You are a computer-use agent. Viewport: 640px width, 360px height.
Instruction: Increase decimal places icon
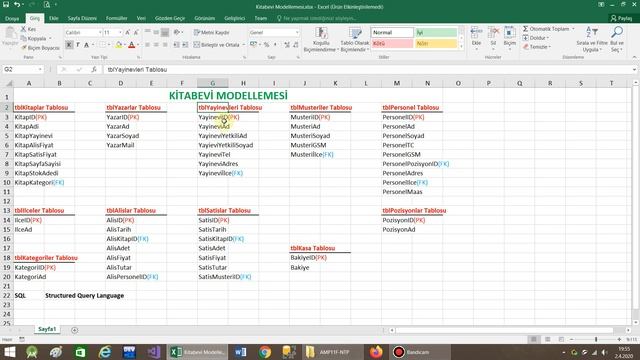(287, 45)
